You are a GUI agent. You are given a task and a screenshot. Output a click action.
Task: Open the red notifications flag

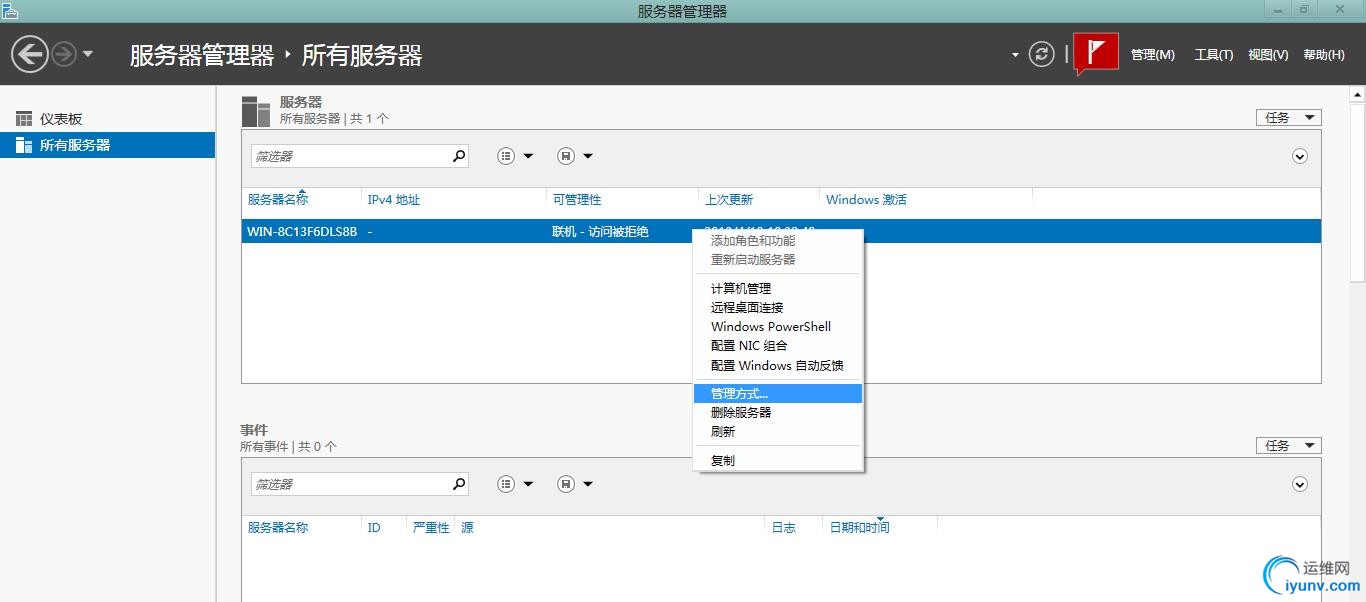[1096, 54]
